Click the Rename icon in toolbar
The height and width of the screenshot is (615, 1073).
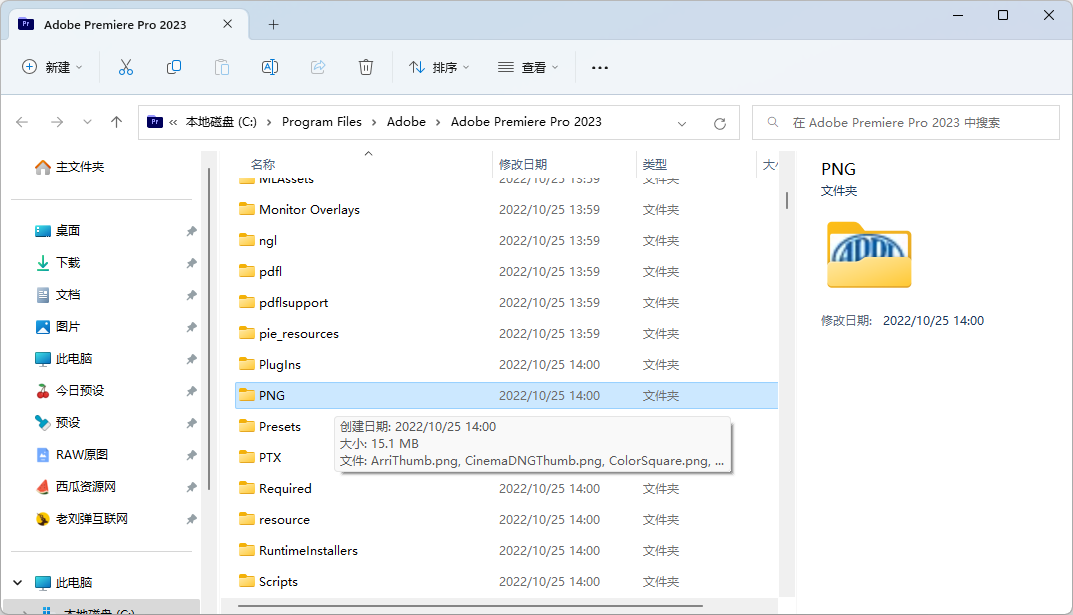click(270, 67)
